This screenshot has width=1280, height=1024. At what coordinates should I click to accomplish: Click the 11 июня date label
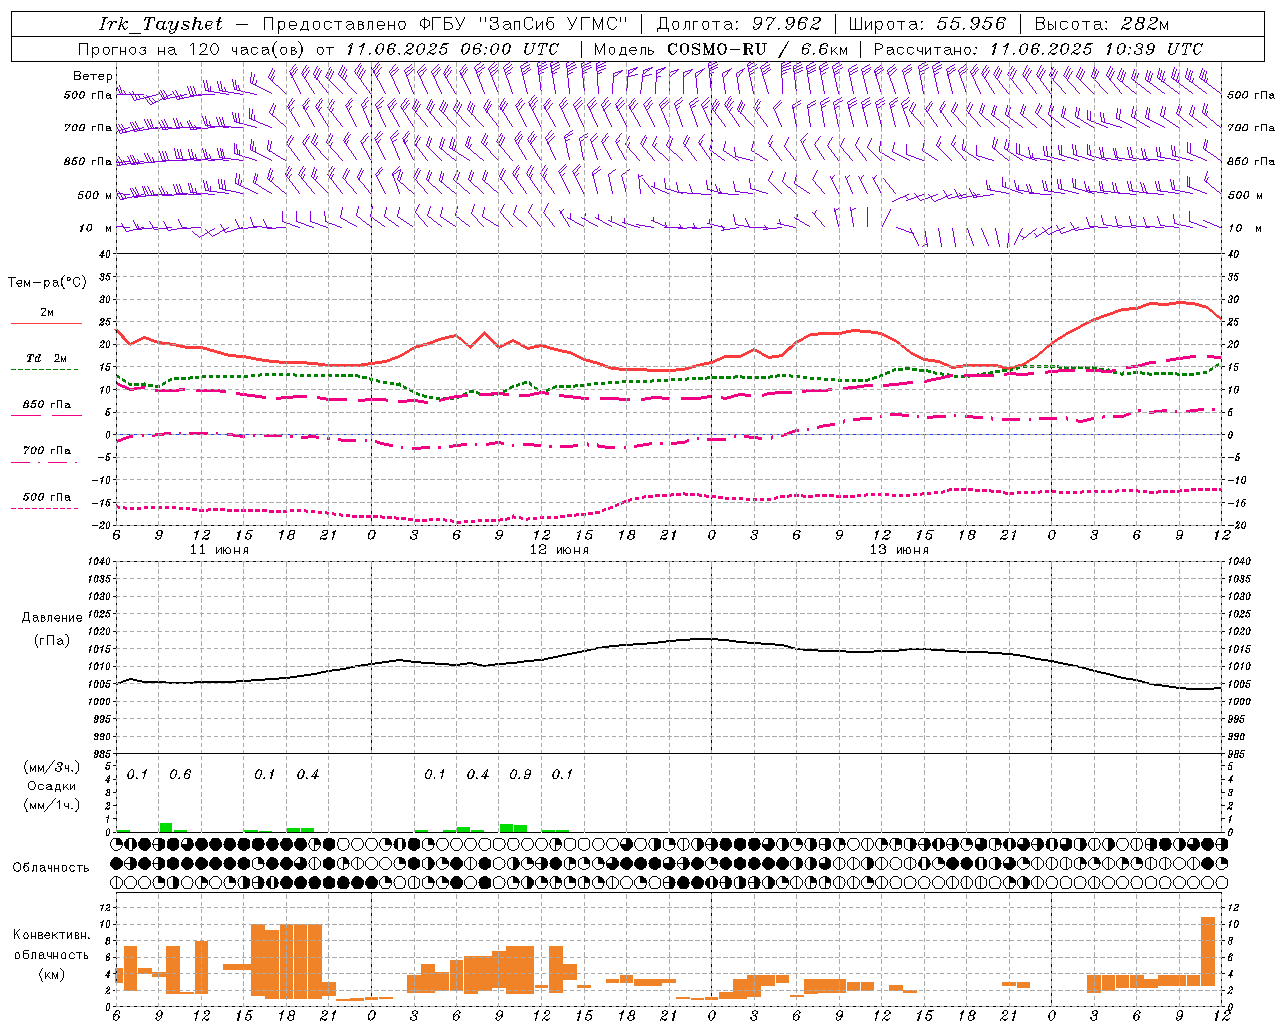219,550
